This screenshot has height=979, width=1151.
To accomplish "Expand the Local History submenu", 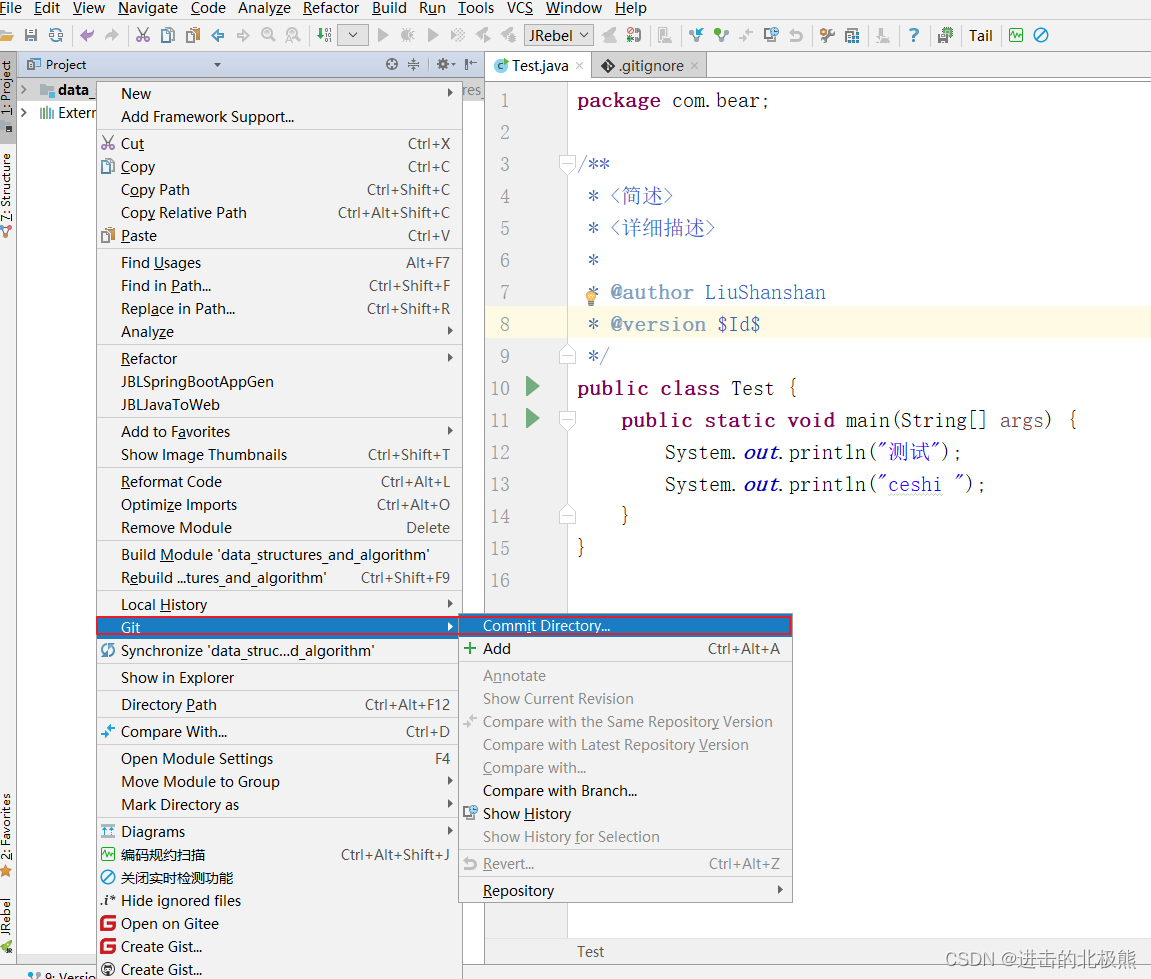I will pos(279,604).
